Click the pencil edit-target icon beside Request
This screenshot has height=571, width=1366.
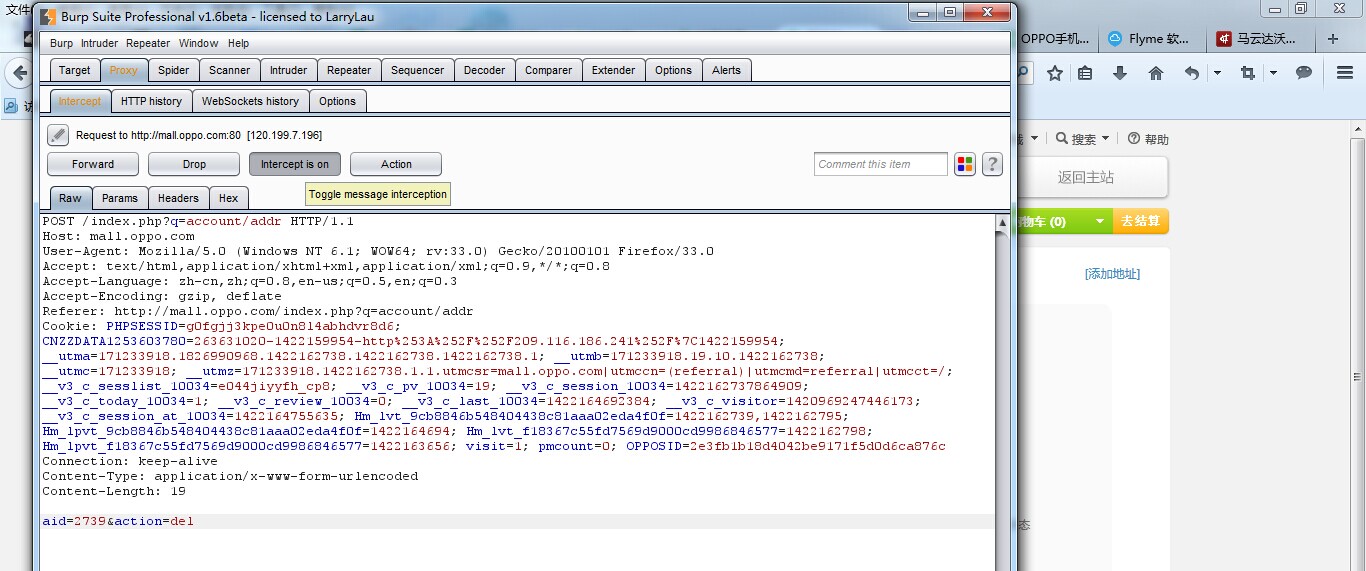point(58,135)
